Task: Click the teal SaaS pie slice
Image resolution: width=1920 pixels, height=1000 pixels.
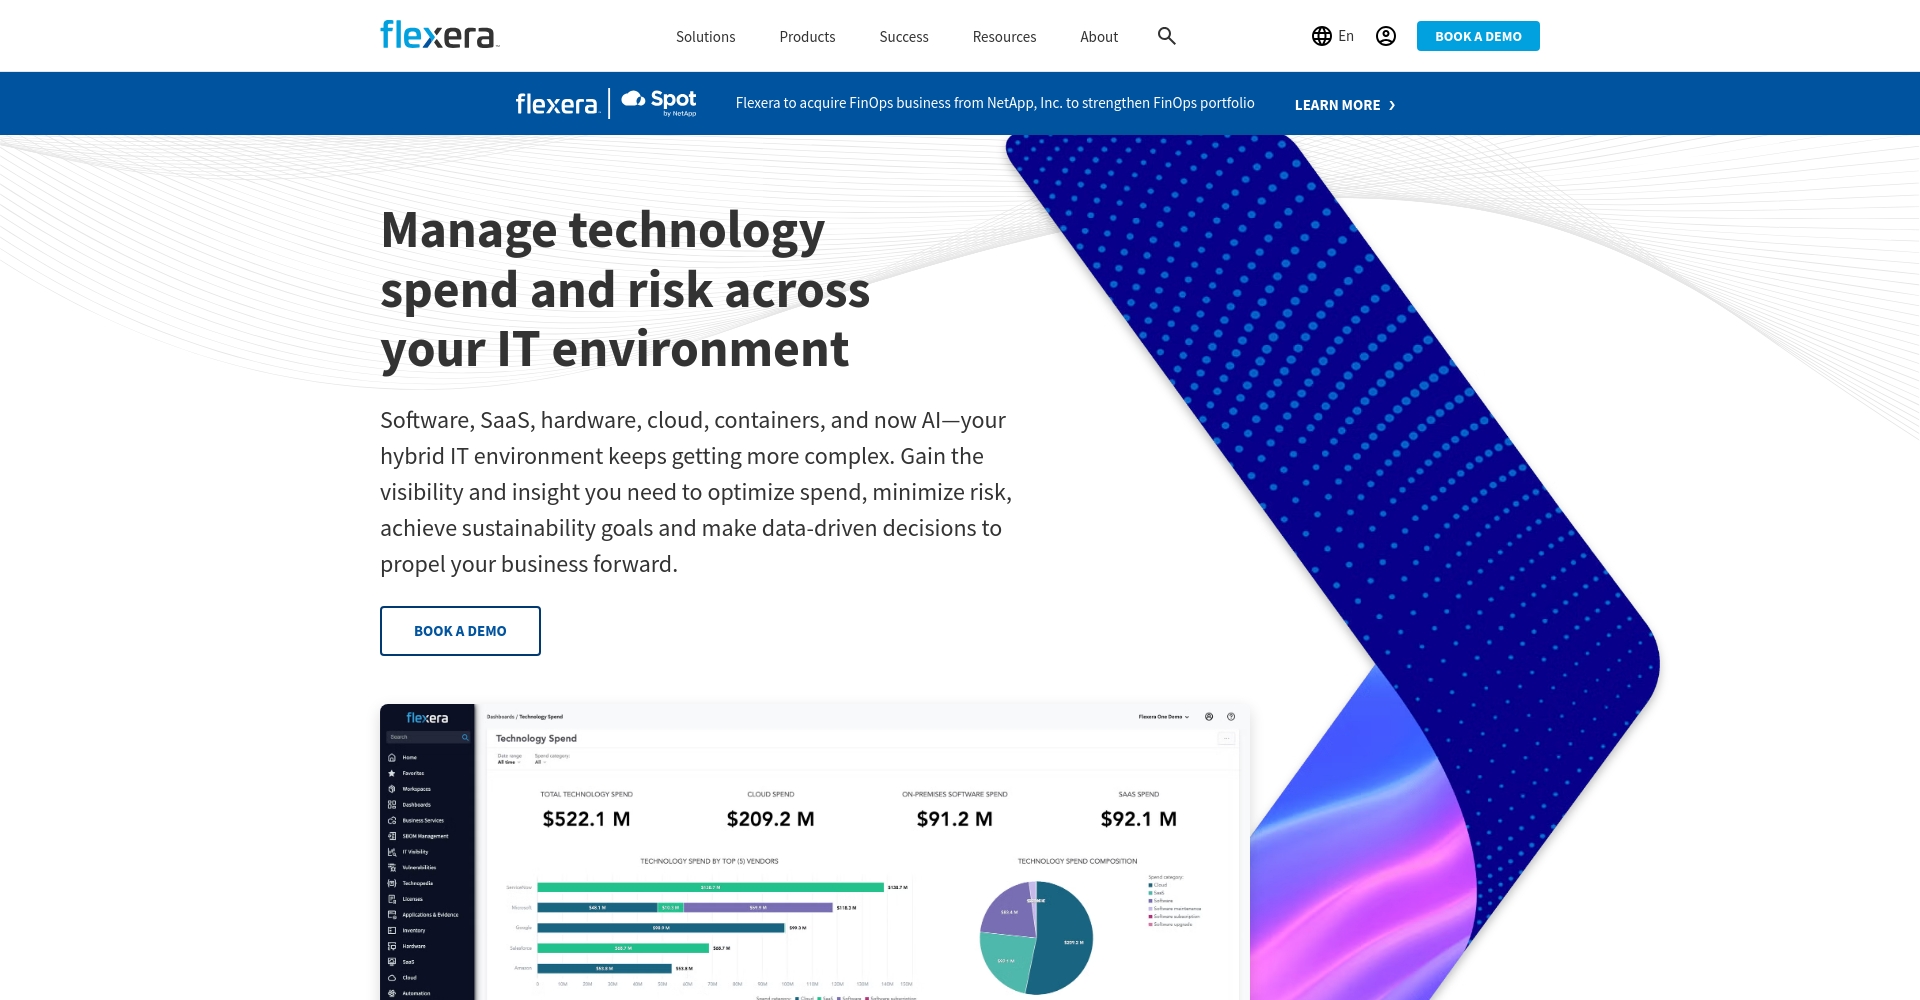Action: pyautogui.click(x=1005, y=962)
